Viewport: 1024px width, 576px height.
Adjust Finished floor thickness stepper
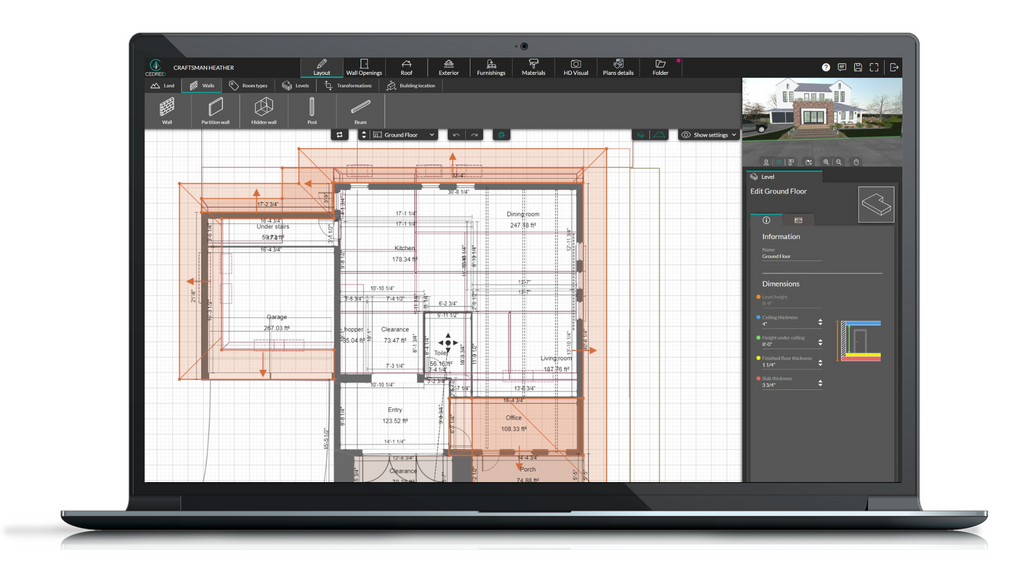pos(820,362)
